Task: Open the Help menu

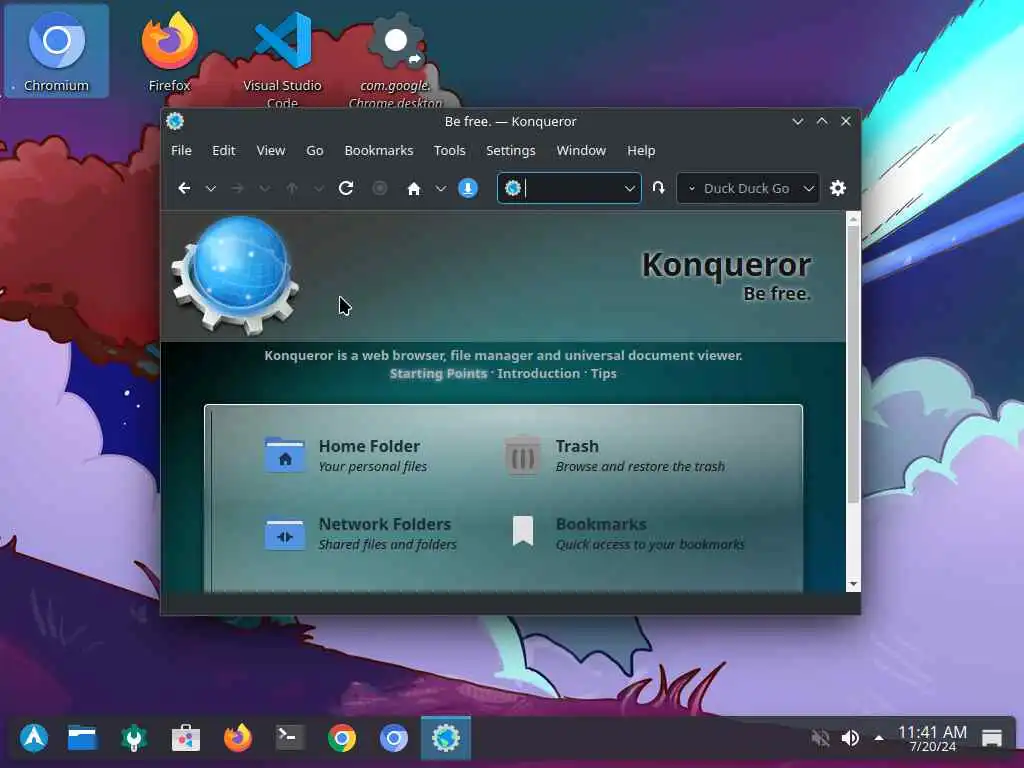Action: tap(641, 151)
